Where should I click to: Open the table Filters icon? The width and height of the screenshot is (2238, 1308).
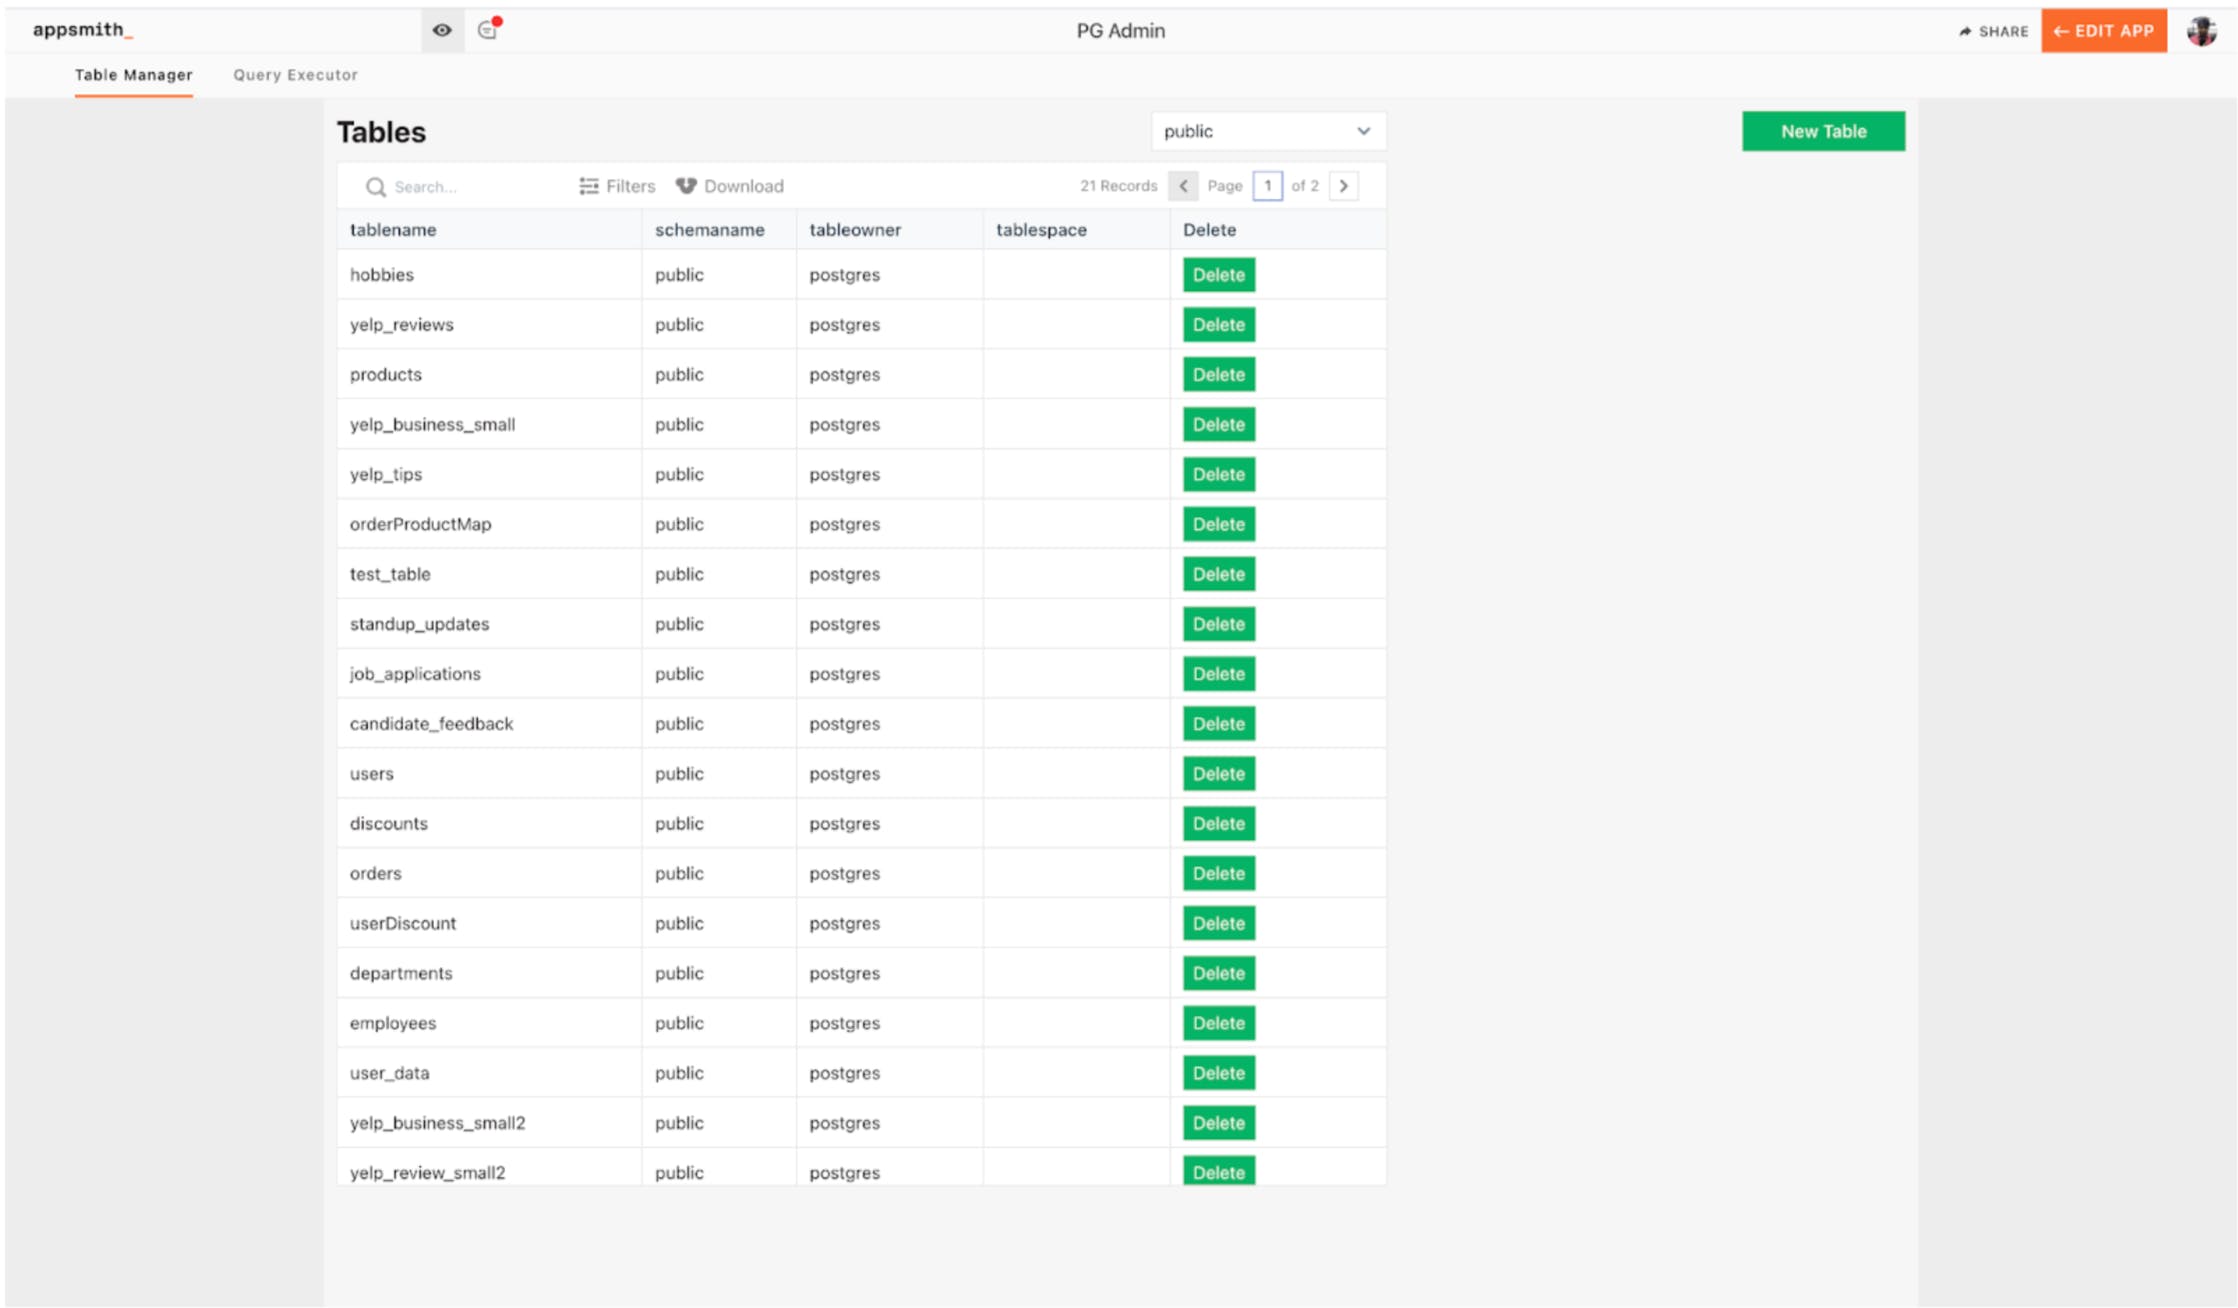pos(589,186)
